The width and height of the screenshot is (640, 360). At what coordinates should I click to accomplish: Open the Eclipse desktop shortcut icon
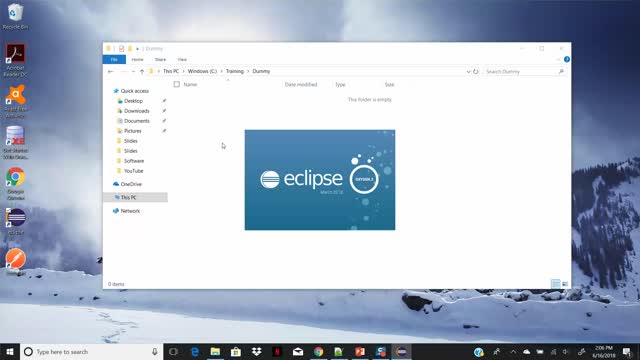coord(16,218)
